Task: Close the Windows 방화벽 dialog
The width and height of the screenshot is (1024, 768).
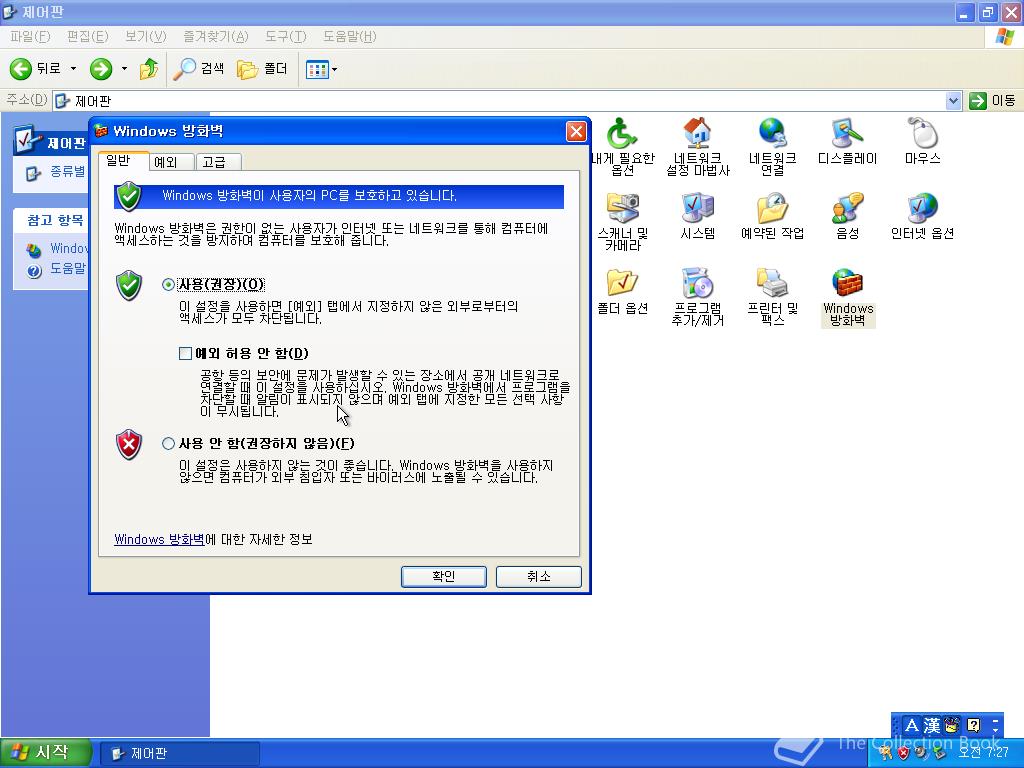Action: (x=576, y=131)
